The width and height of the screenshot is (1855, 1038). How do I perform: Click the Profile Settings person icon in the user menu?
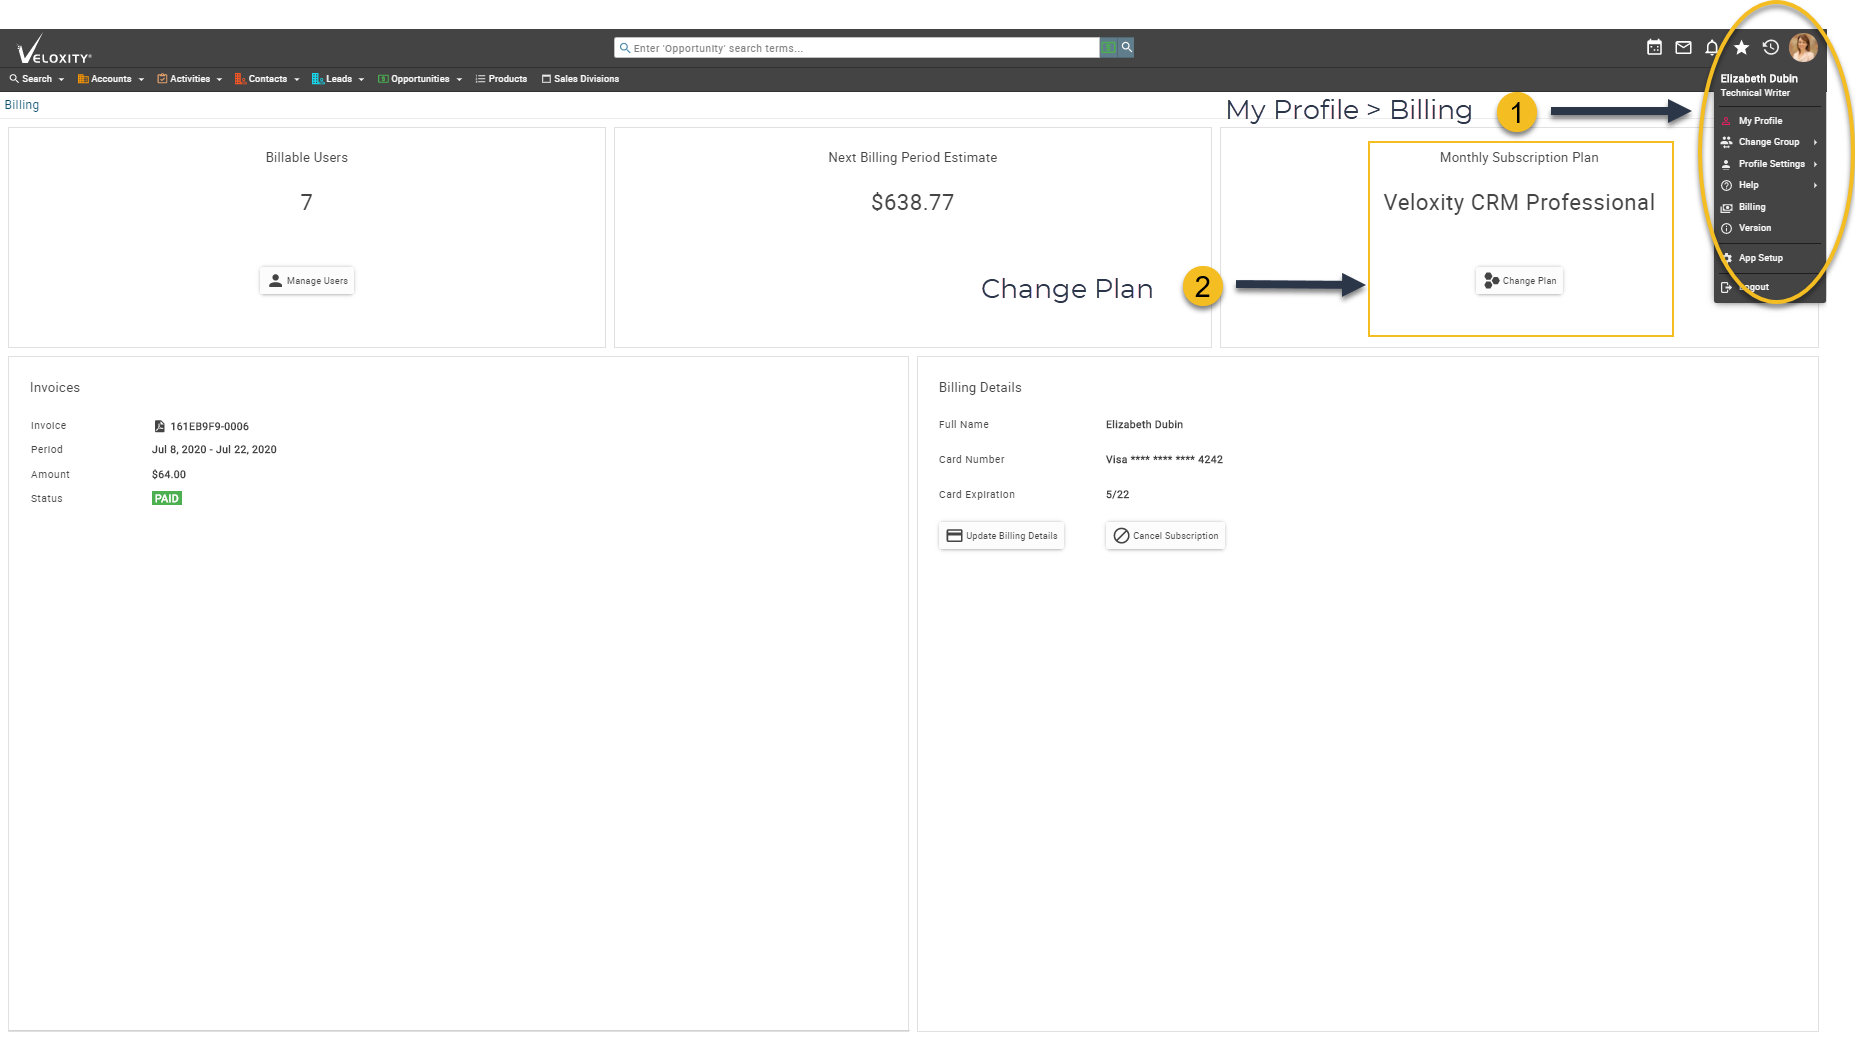(1726, 164)
